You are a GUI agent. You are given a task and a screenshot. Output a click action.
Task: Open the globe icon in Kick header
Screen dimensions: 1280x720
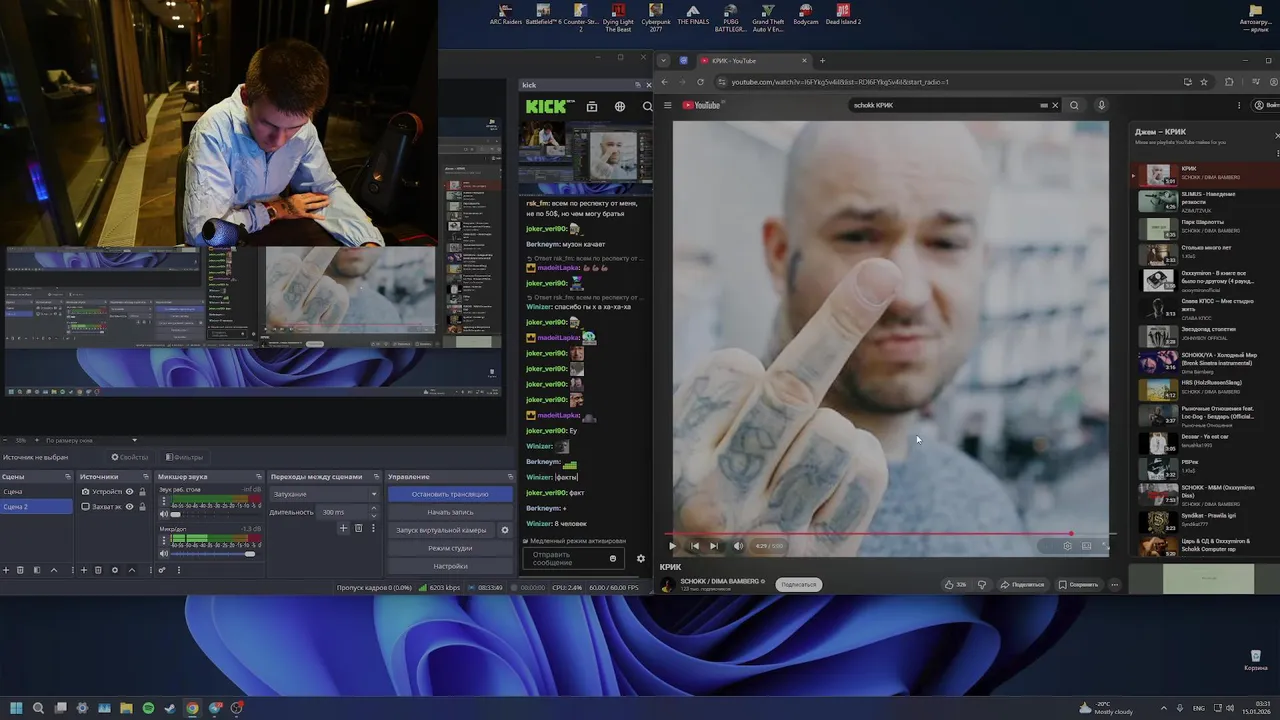pyautogui.click(x=620, y=106)
